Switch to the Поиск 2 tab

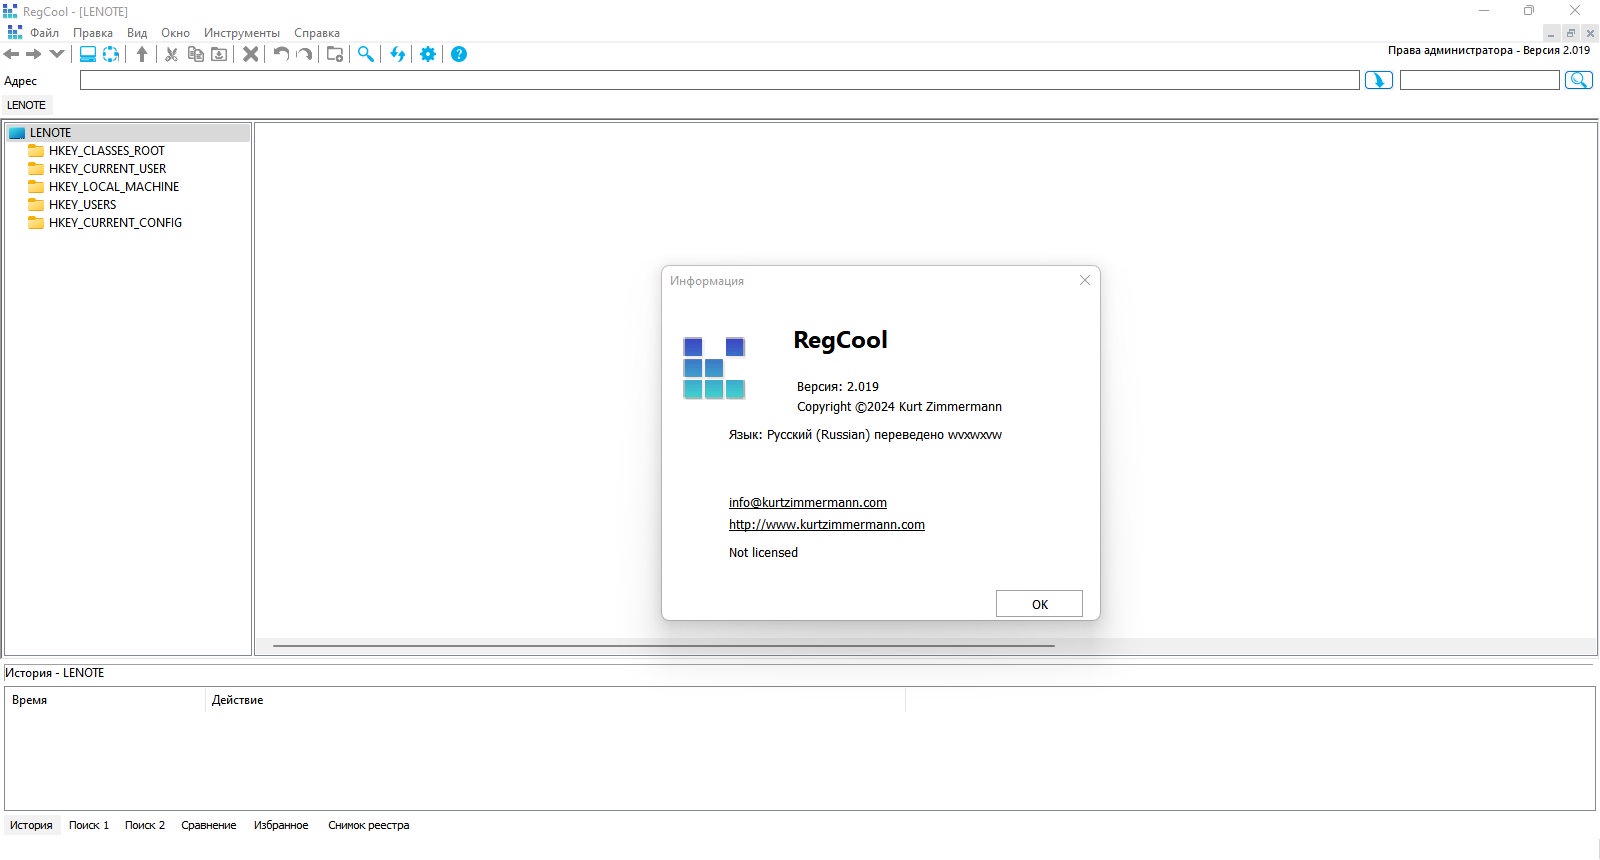click(x=145, y=825)
